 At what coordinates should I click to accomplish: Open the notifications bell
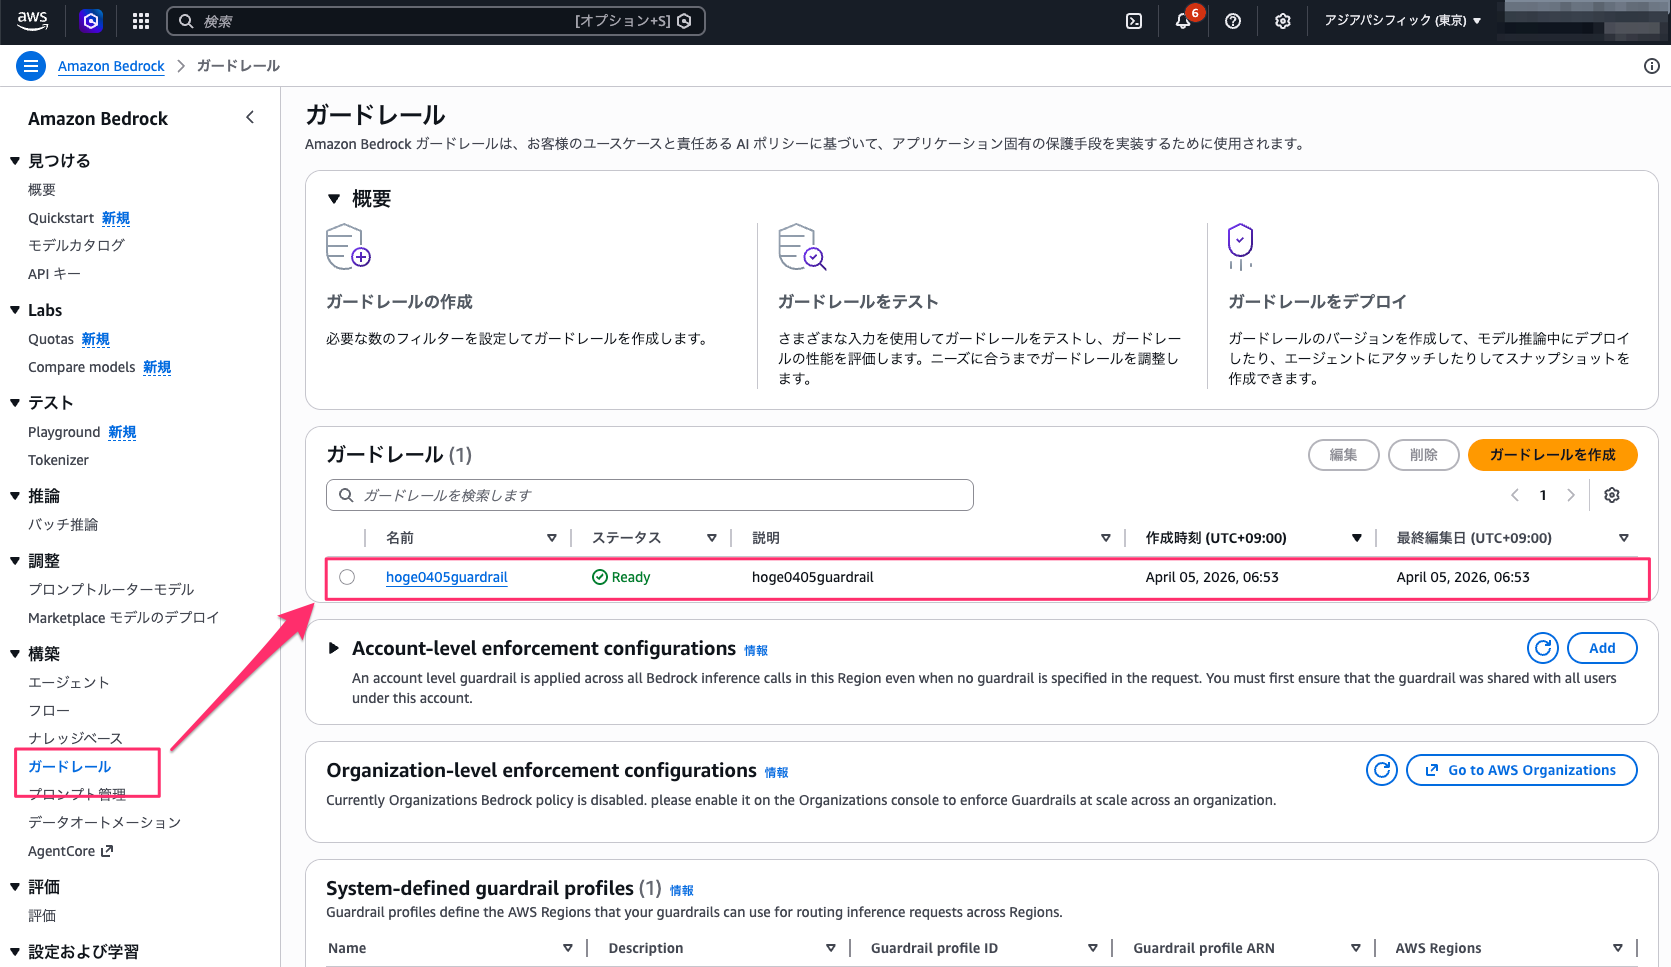click(x=1183, y=21)
